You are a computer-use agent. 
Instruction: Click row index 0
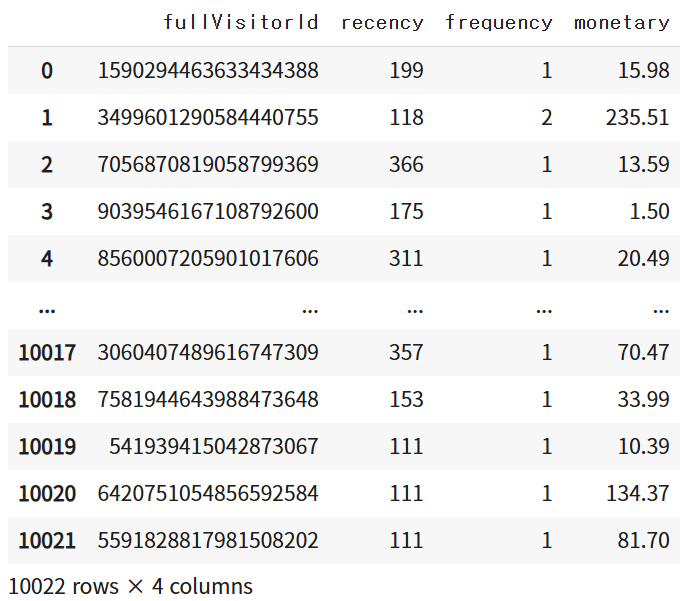coord(47,70)
